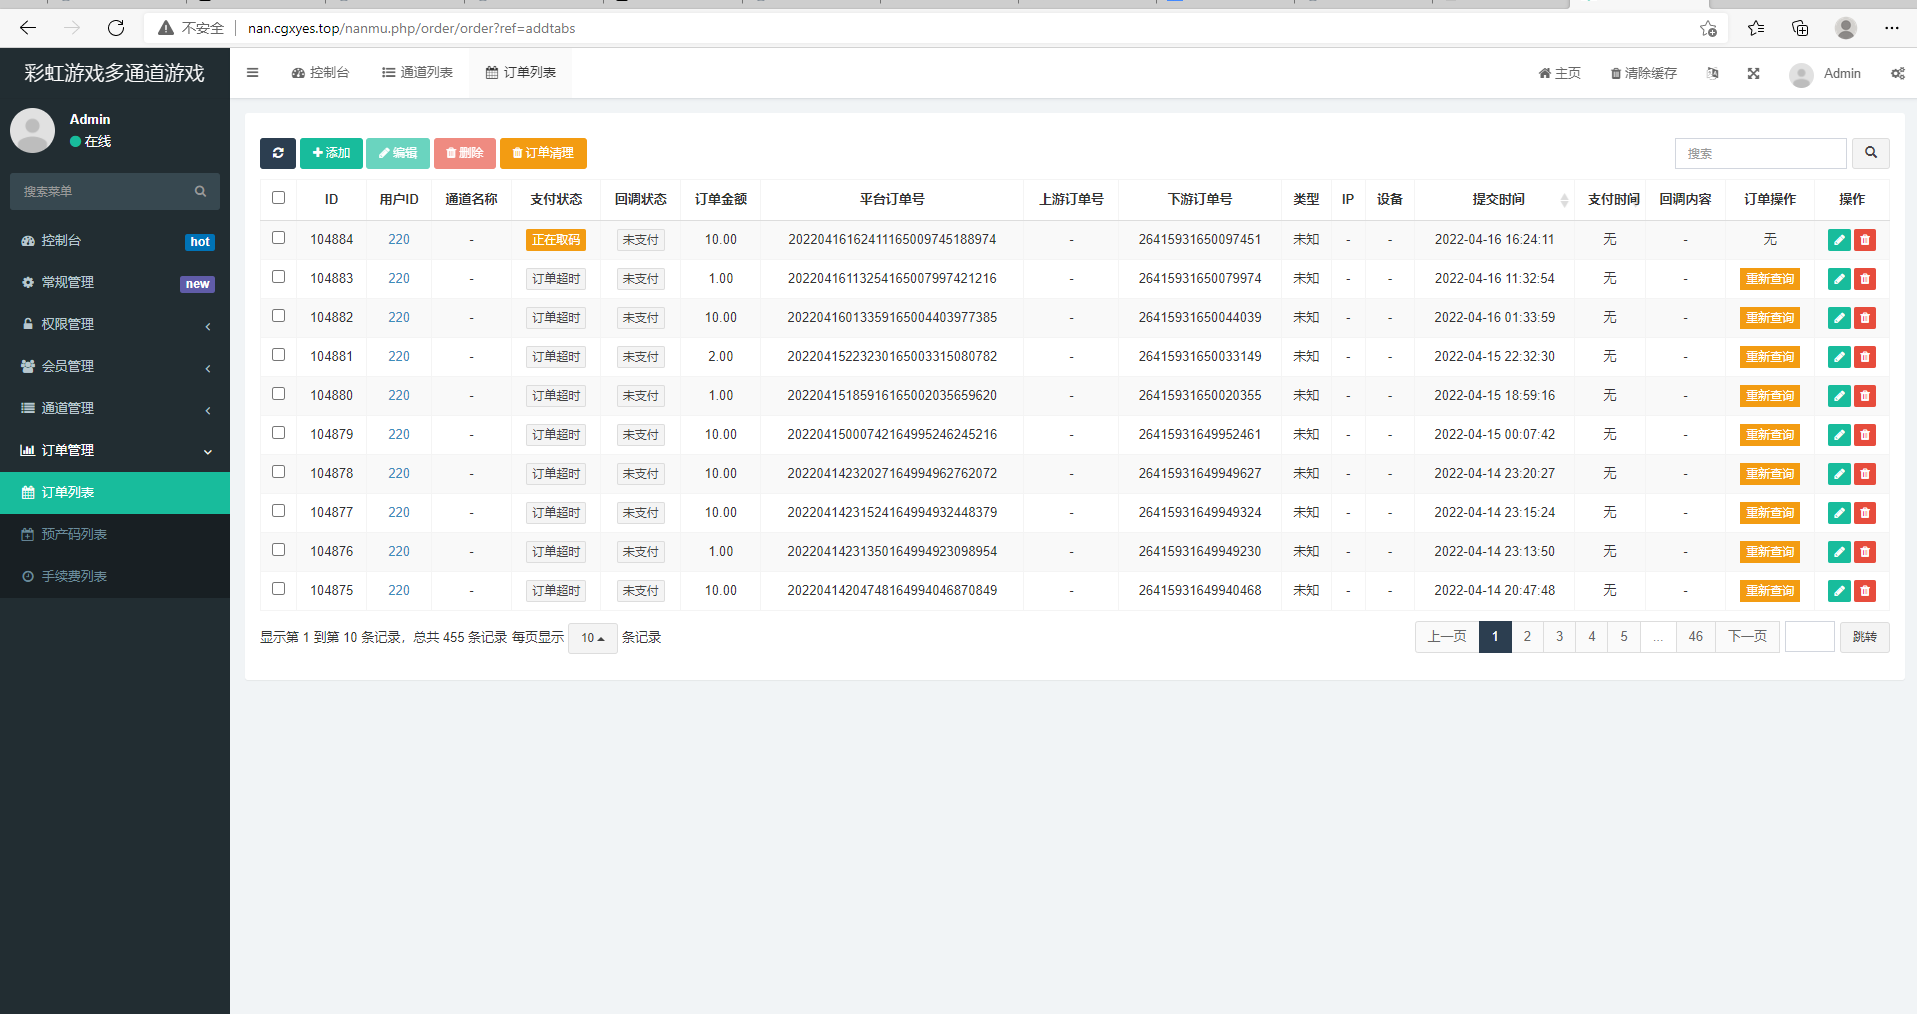Click the green edit pencil for order 104884

click(x=1838, y=240)
